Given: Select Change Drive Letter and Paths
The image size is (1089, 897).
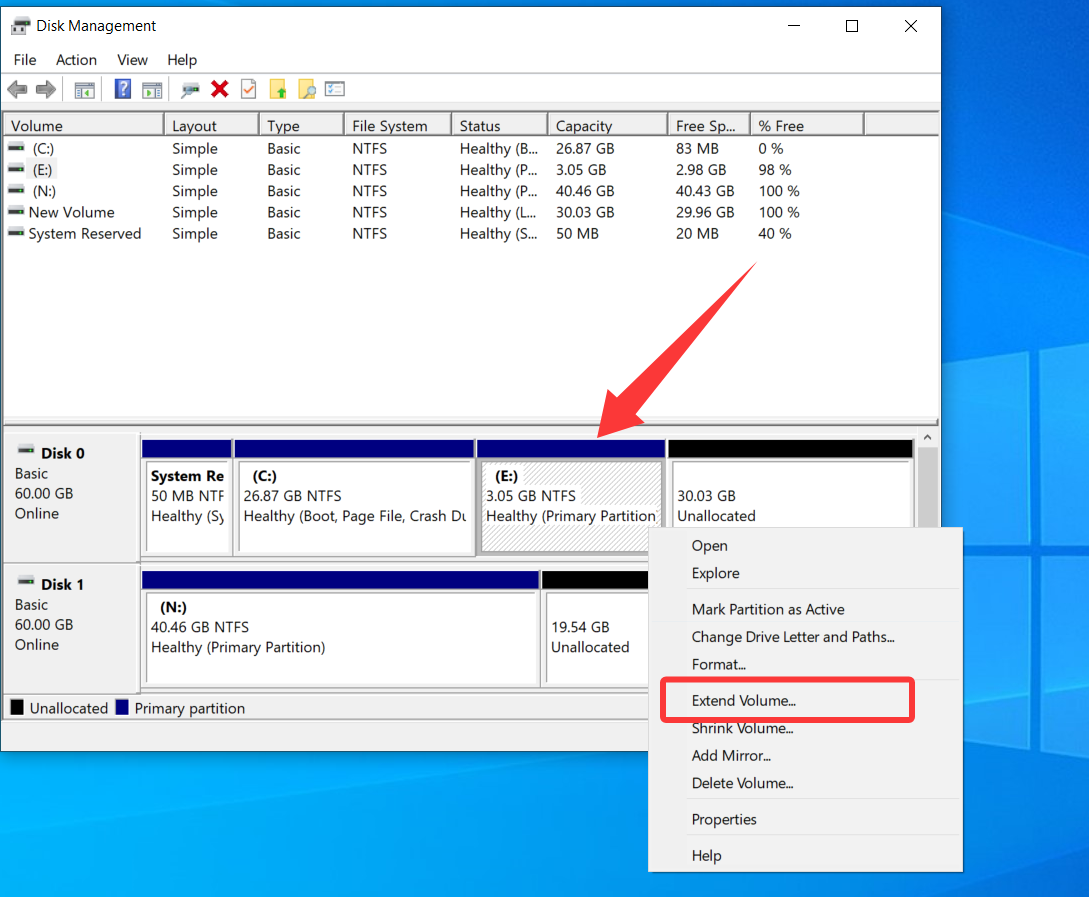Looking at the screenshot, I should [x=806, y=637].
